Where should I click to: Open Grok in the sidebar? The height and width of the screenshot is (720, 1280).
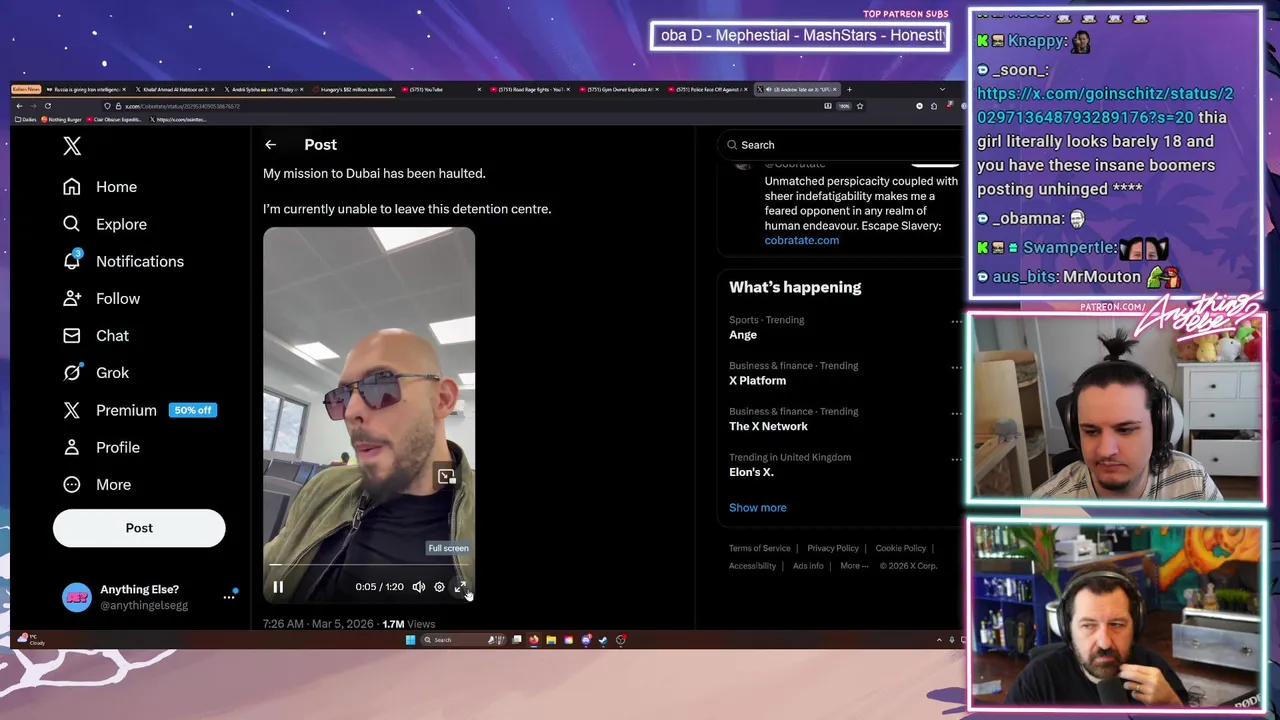coord(96,372)
